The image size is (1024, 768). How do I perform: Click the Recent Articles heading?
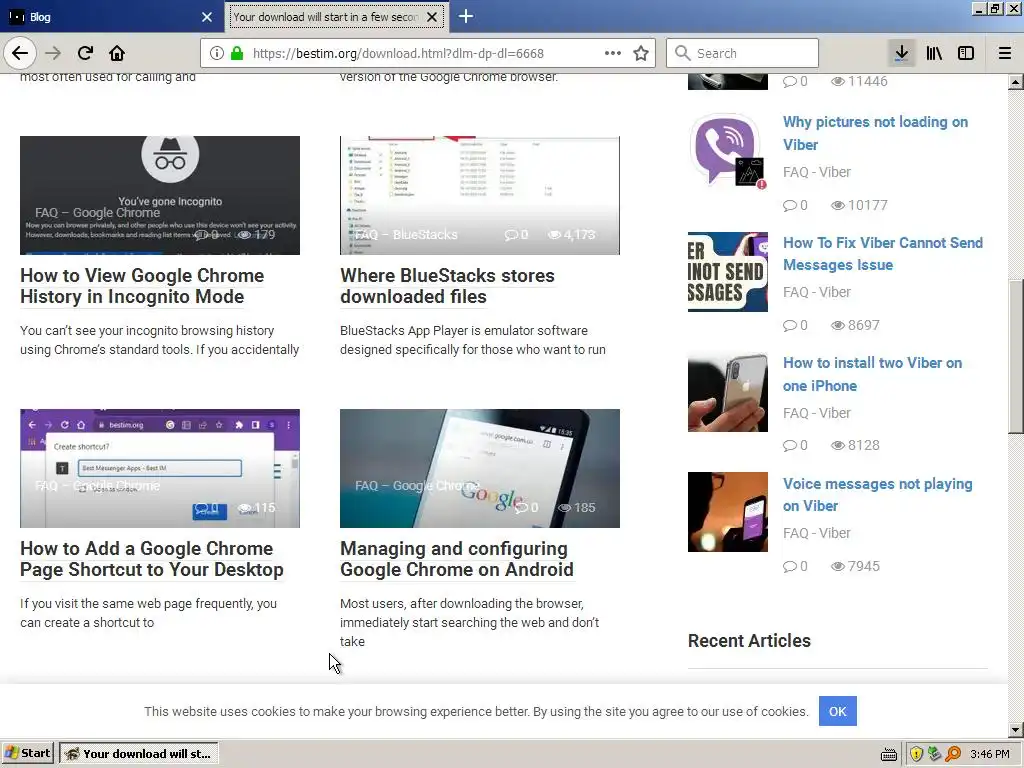click(x=749, y=641)
